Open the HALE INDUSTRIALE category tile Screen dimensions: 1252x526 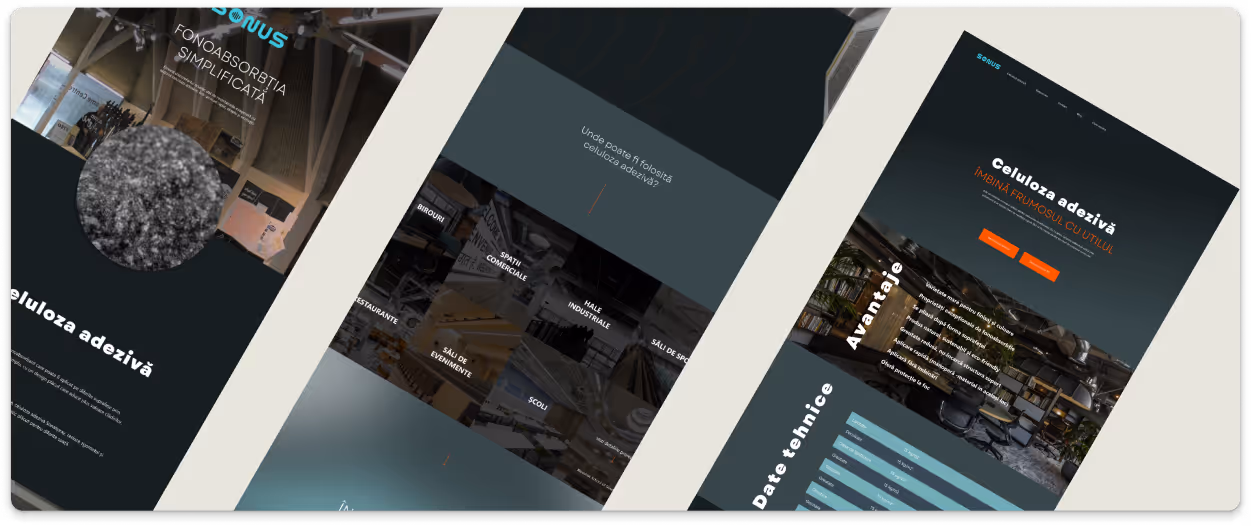[589, 313]
